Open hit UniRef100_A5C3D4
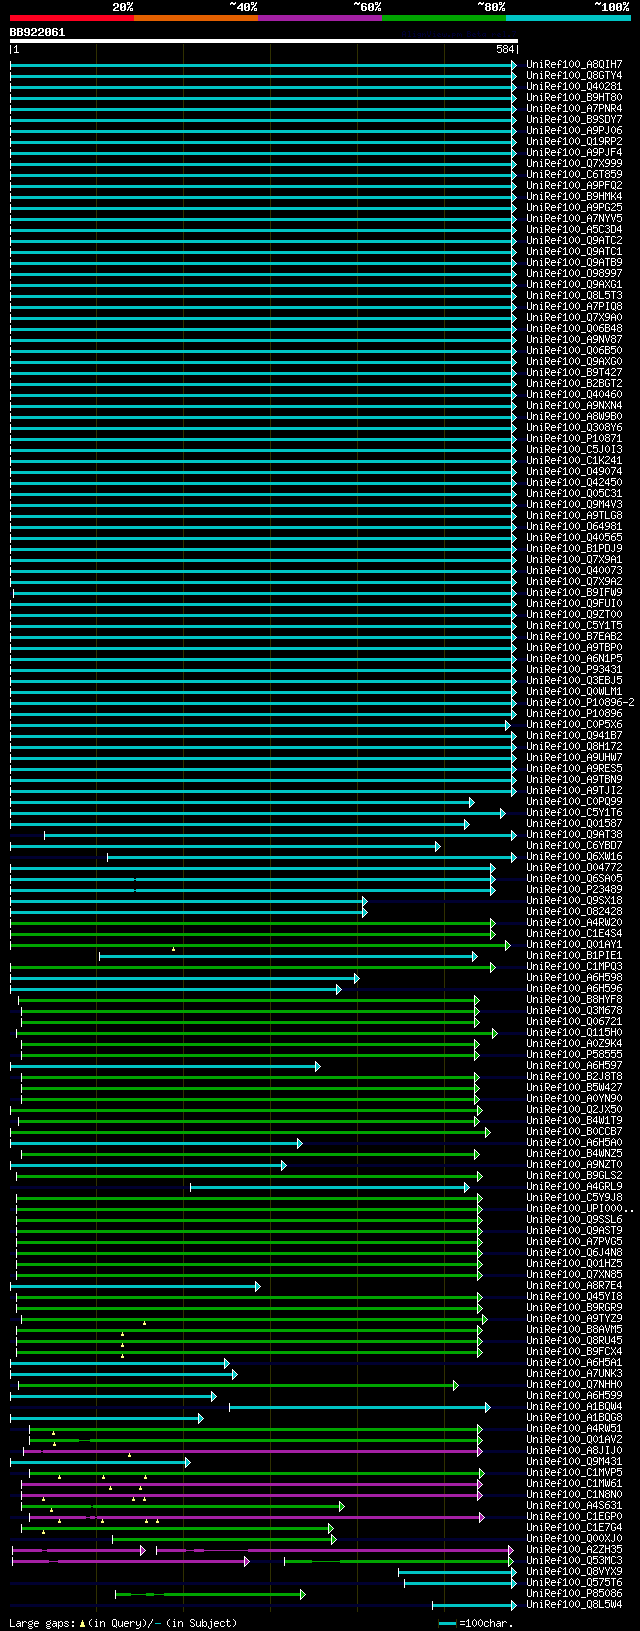 point(574,229)
